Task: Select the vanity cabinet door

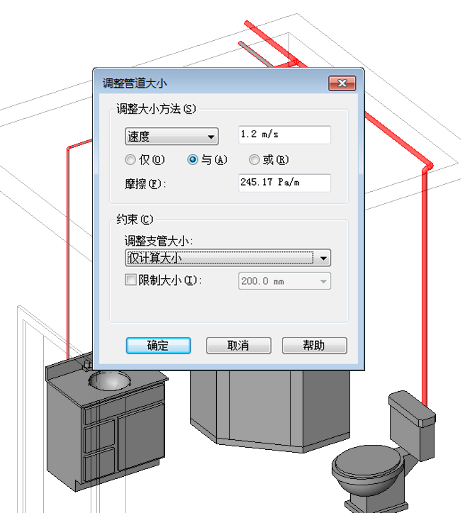Action: (x=141, y=437)
